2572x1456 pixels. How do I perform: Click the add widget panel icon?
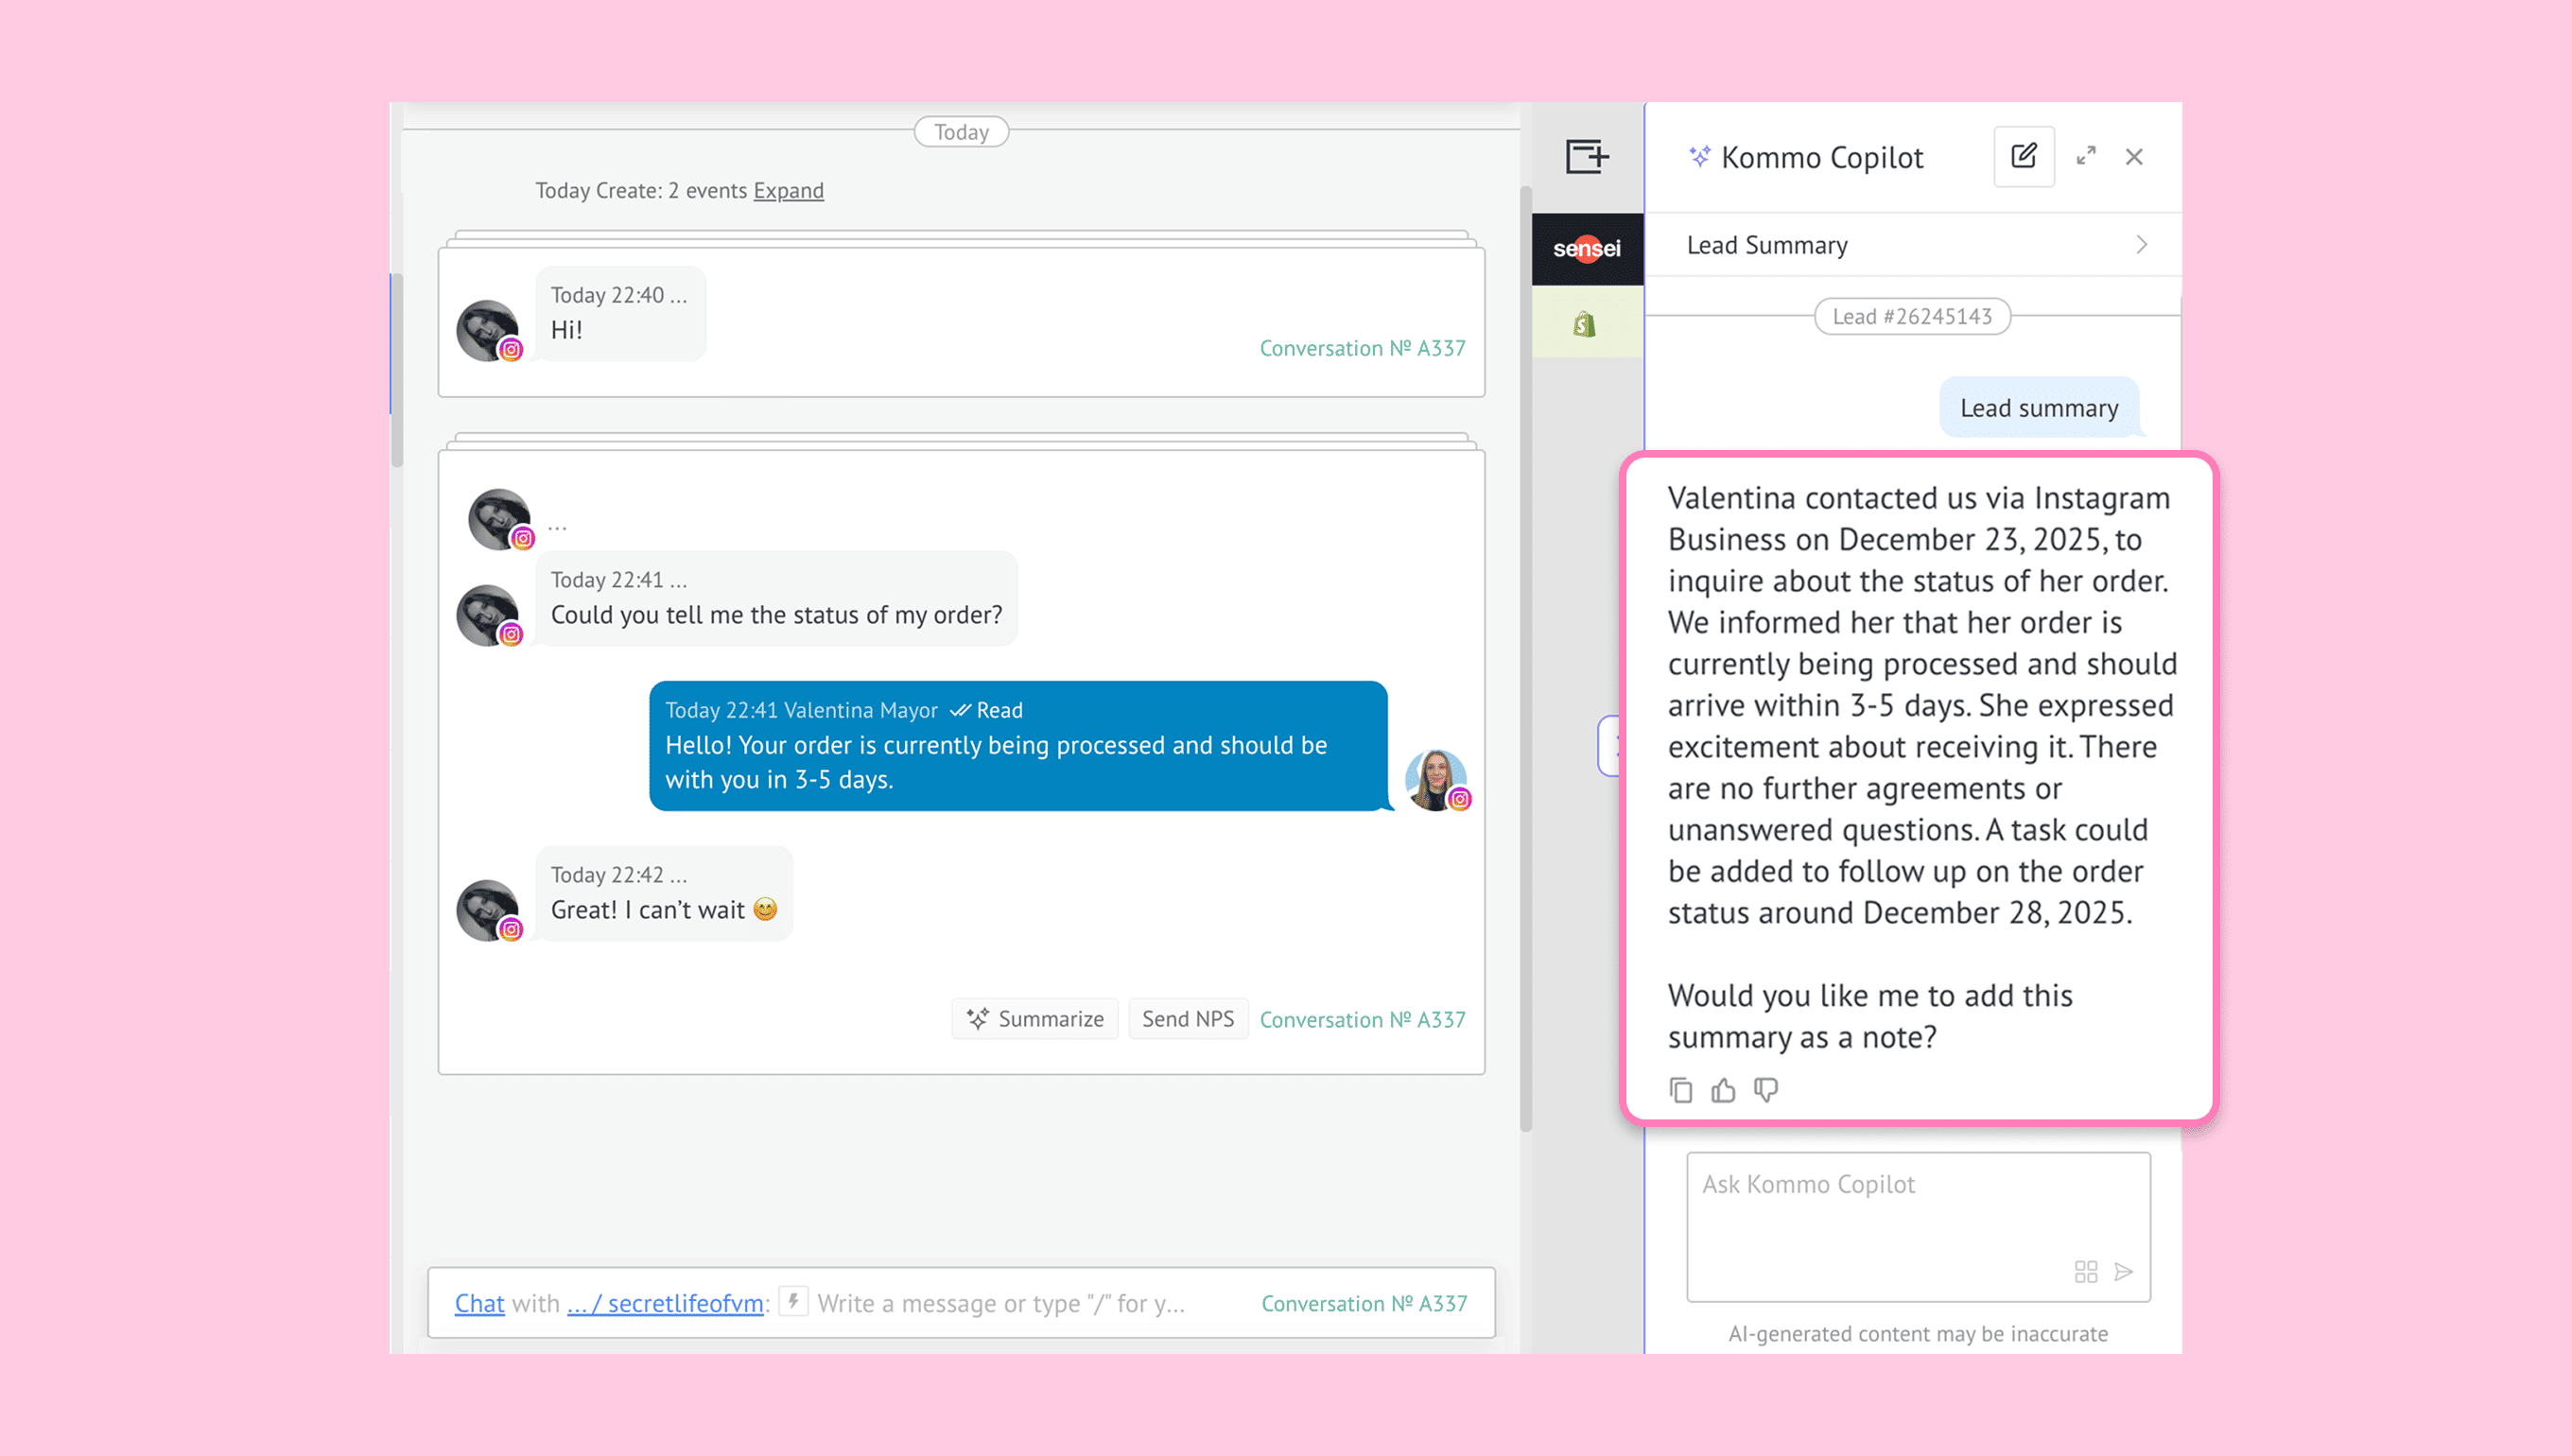click(1586, 157)
